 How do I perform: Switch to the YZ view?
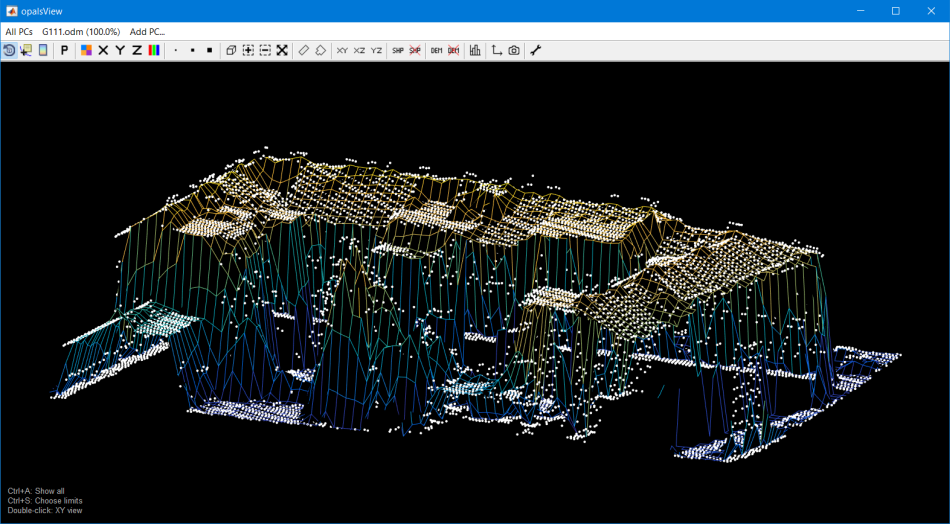click(x=376, y=50)
